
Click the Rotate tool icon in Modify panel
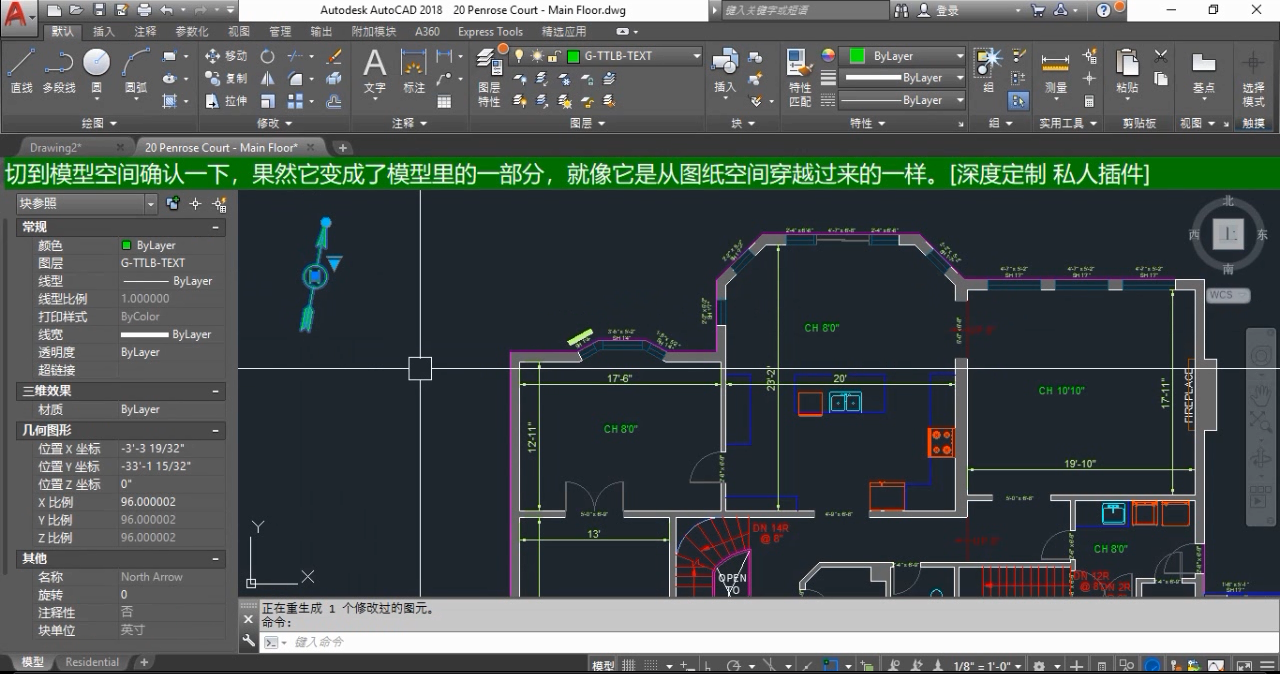(268, 56)
